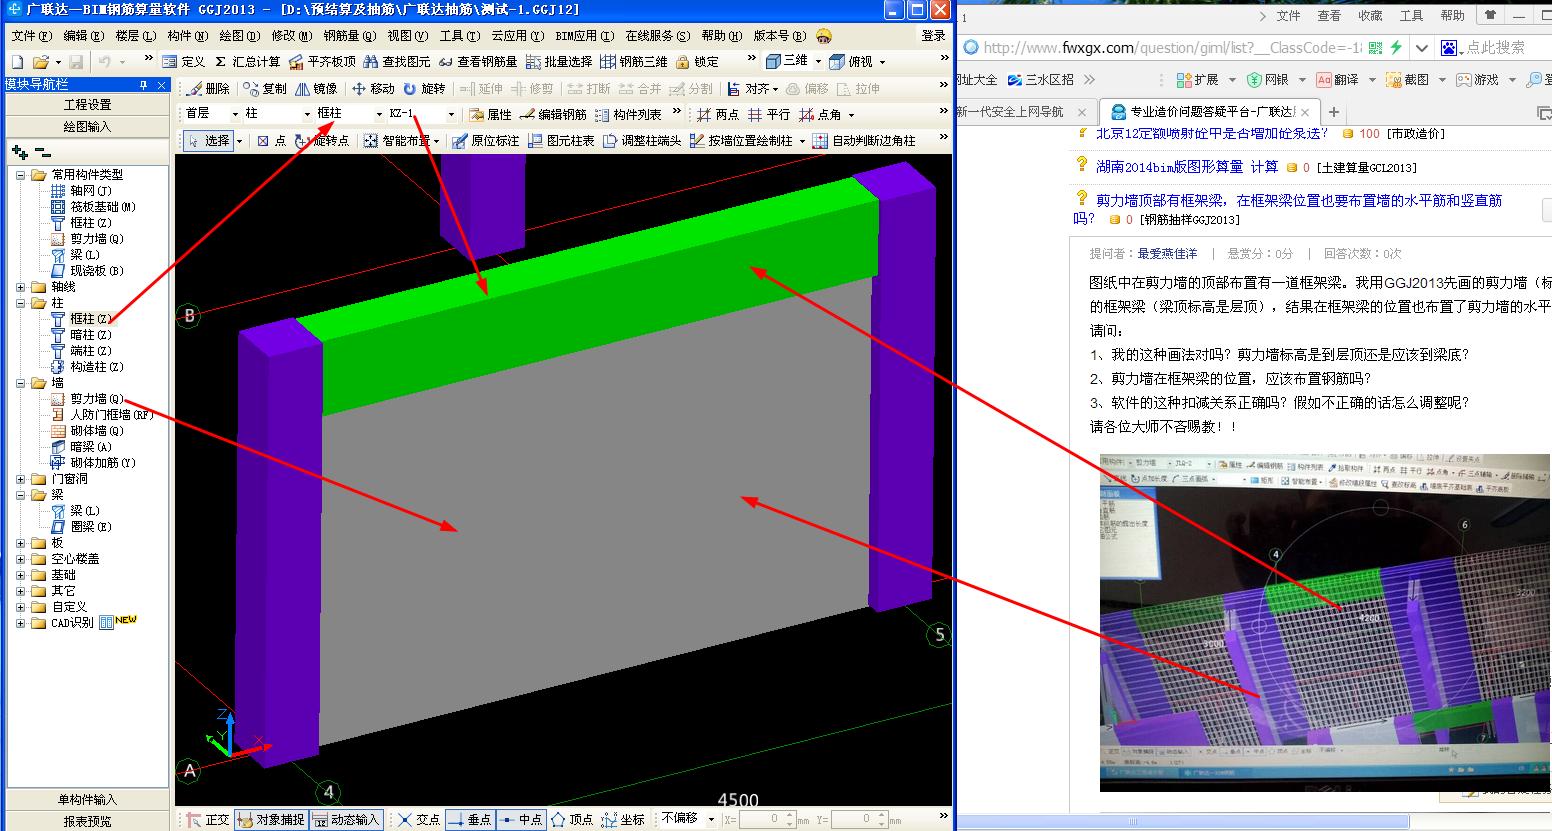Open file via the folder icon
The image size is (1552, 831).
click(40, 62)
